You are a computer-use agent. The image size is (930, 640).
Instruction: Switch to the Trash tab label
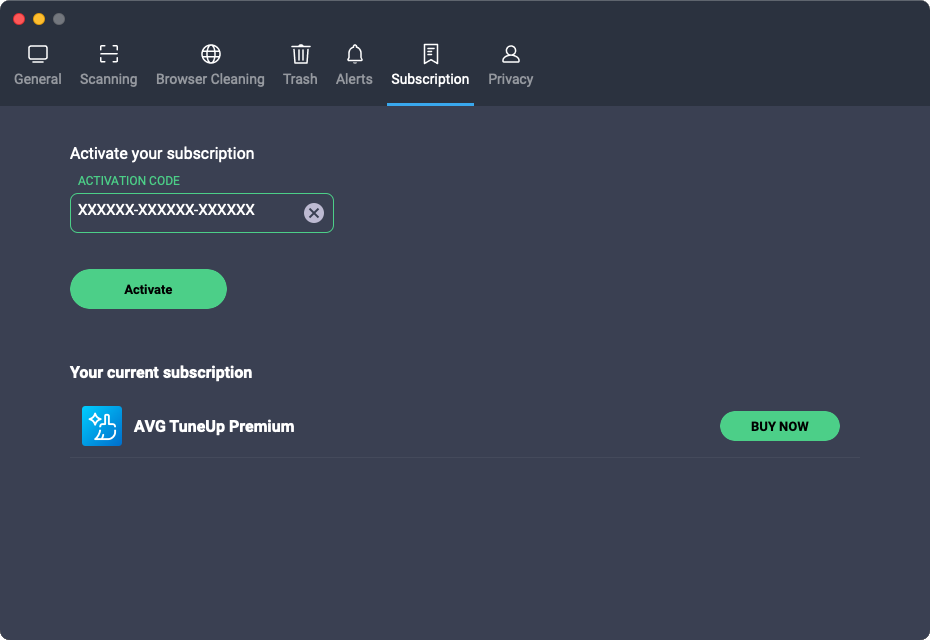(x=300, y=79)
